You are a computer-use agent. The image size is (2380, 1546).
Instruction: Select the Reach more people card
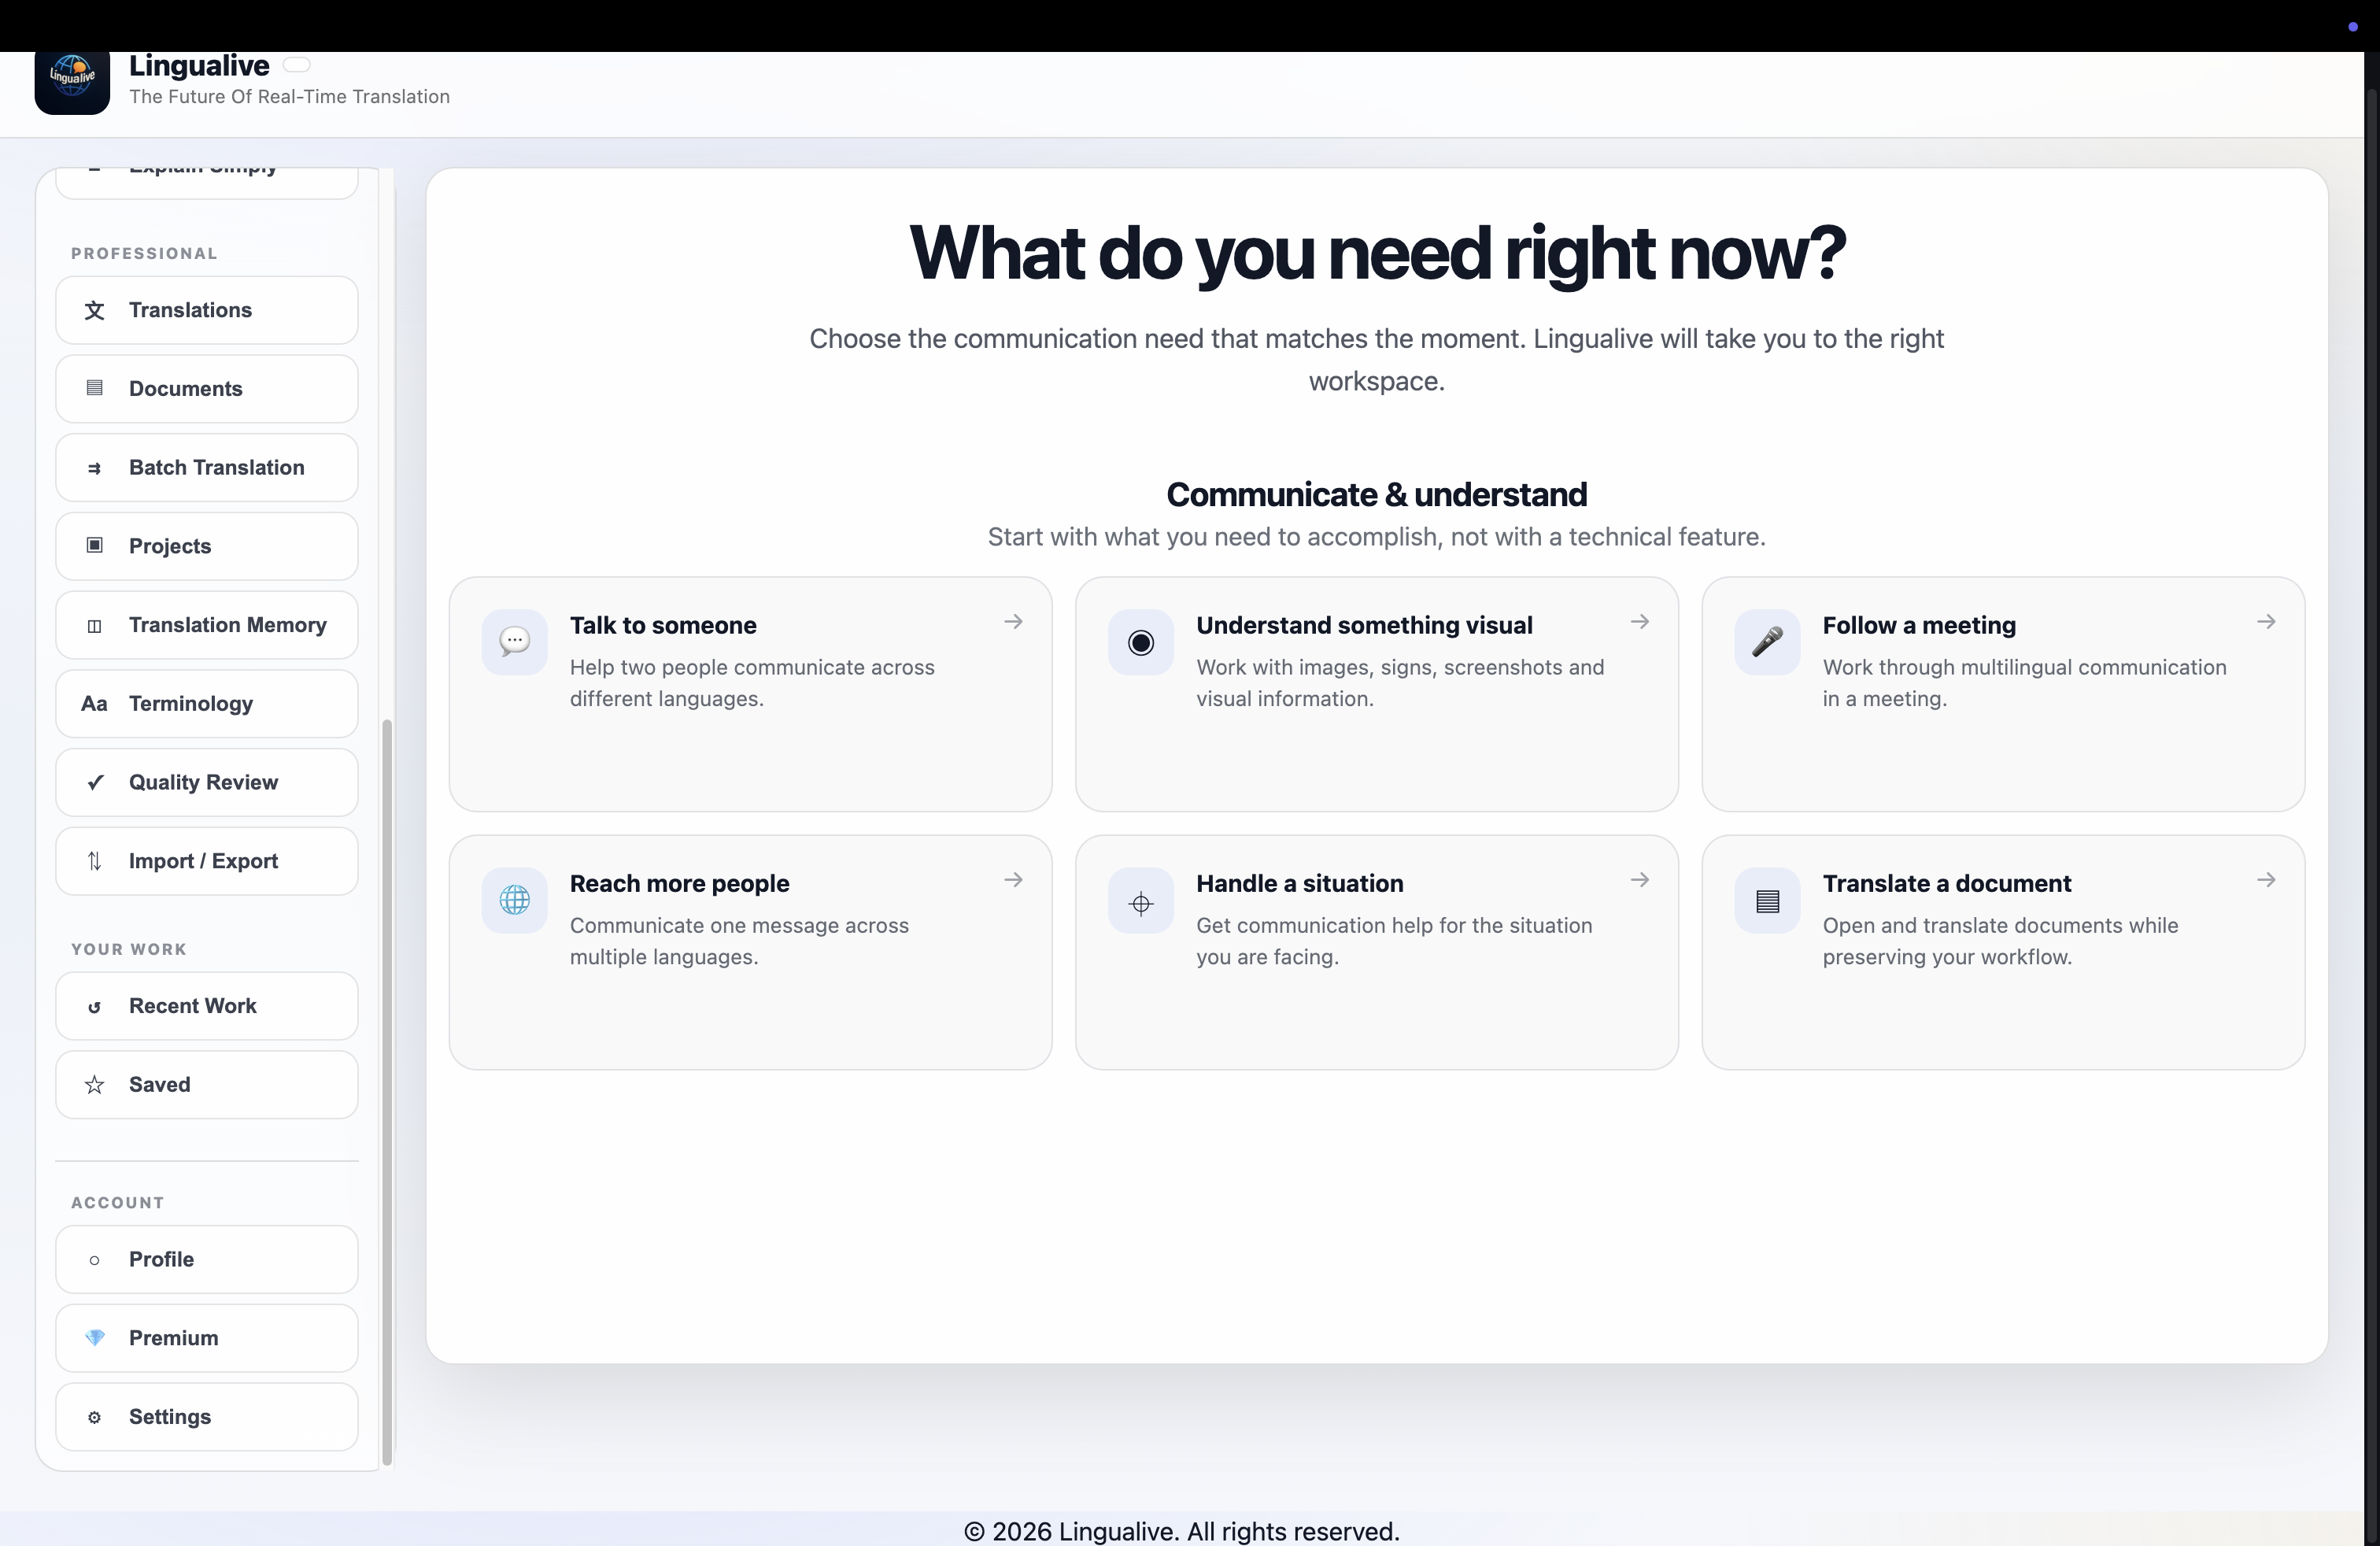[750, 952]
